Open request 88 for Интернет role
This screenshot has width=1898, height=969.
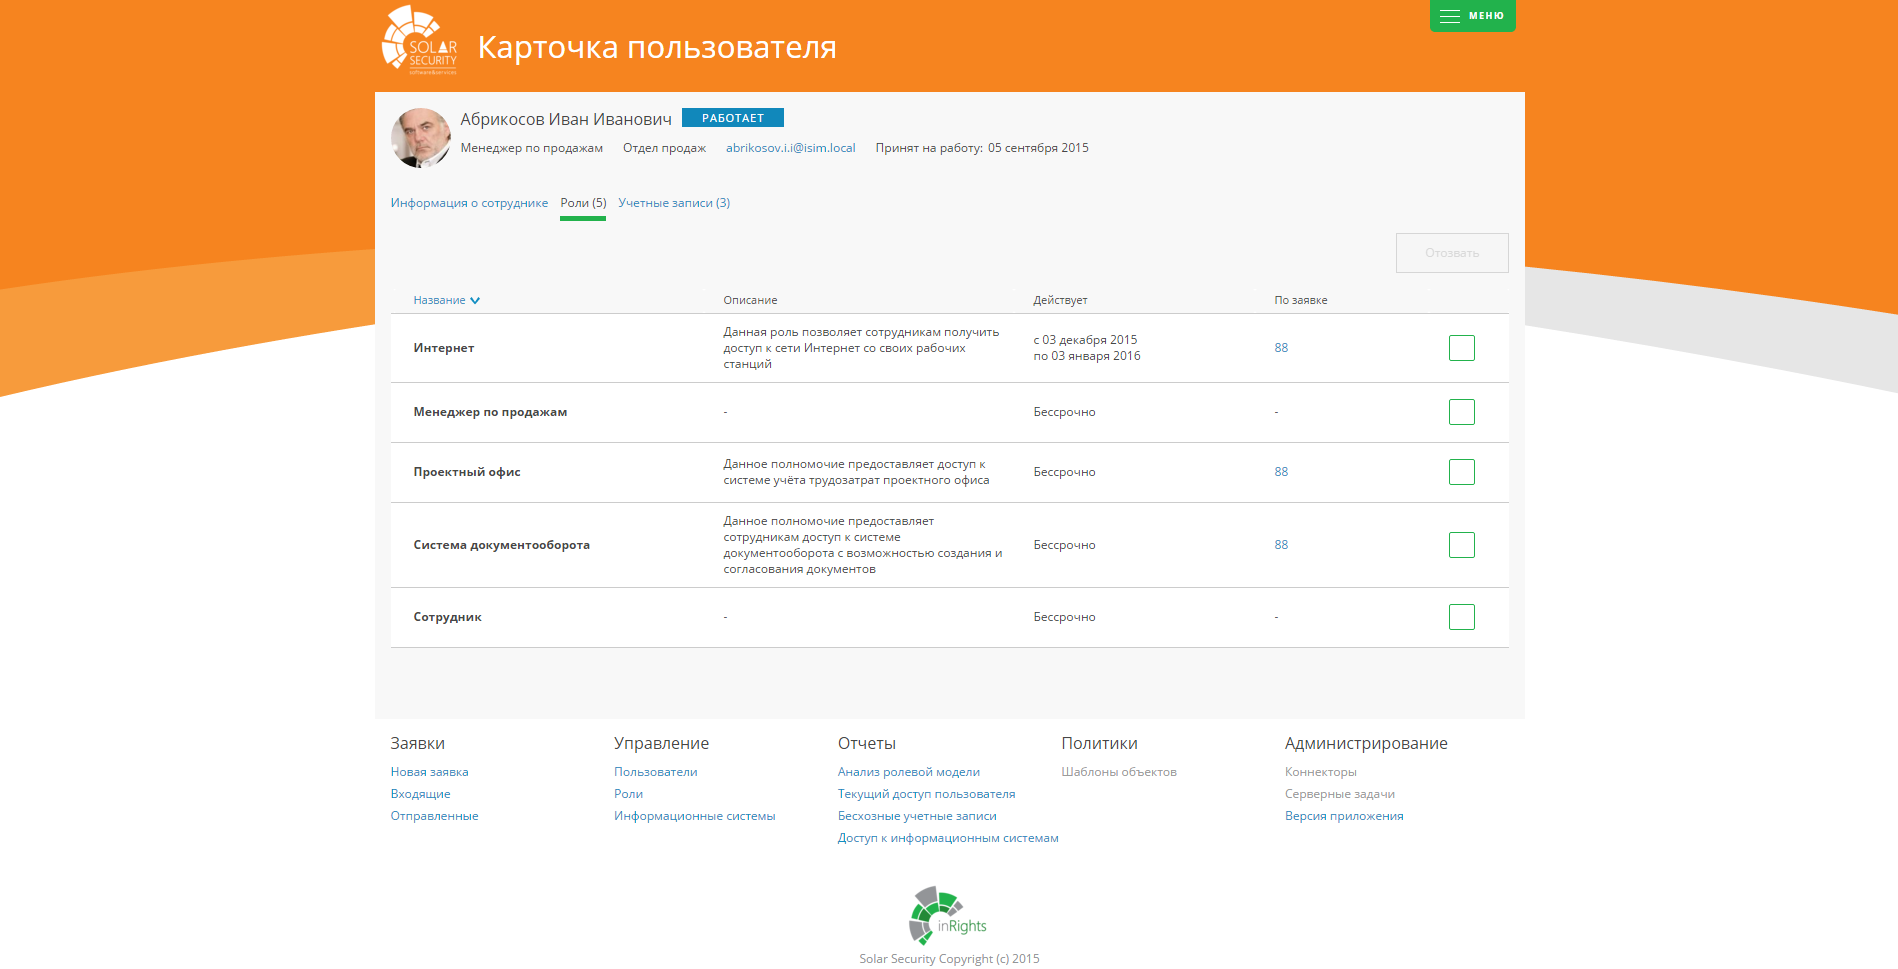[1281, 348]
